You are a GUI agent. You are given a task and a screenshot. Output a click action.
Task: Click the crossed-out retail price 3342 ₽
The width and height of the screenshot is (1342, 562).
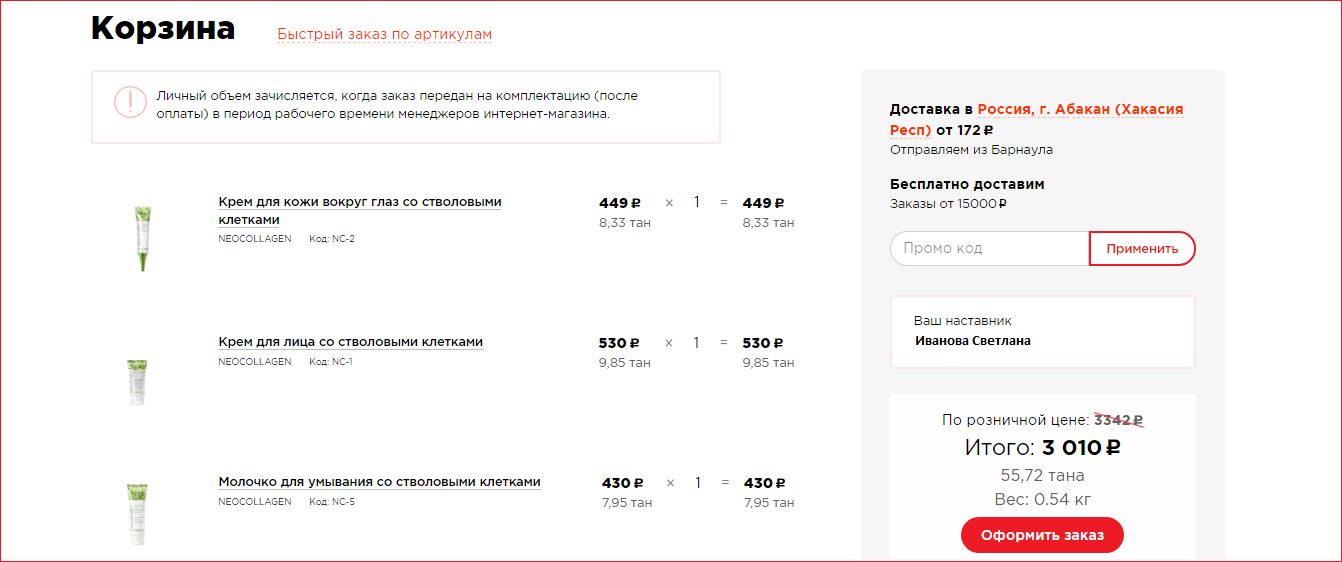click(x=1118, y=421)
